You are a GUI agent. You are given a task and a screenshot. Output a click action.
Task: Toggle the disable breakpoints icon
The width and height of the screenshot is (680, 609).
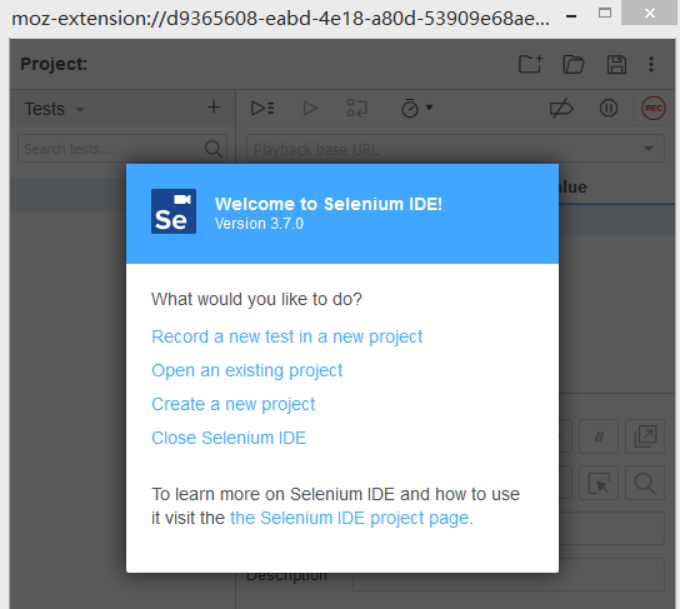pyautogui.click(x=561, y=108)
